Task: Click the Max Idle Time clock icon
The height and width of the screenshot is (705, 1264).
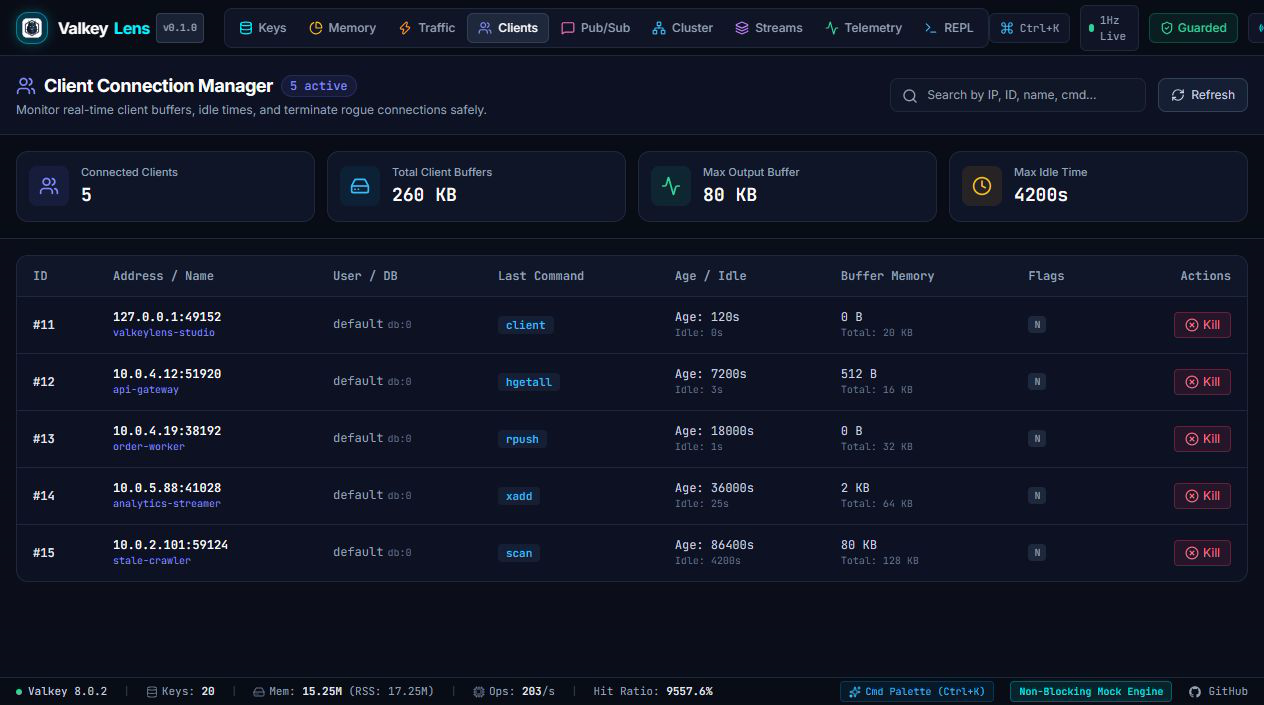Action: click(982, 186)
